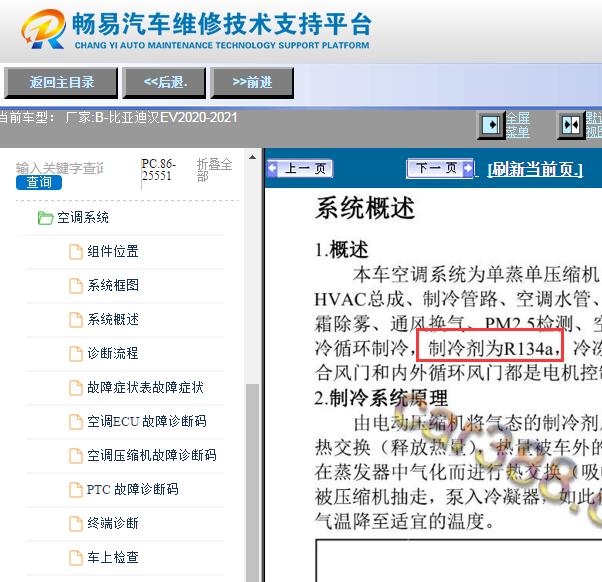602x582 pixels.
Task: Open PTC 故障诊断码 entry
Action: (132, 489)
